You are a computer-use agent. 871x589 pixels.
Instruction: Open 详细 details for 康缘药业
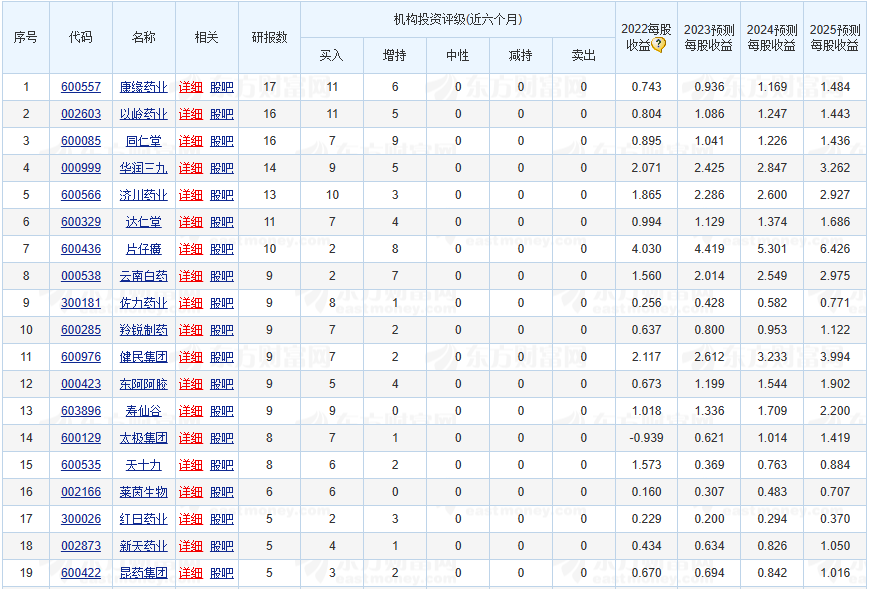click(x=191, y=87)
